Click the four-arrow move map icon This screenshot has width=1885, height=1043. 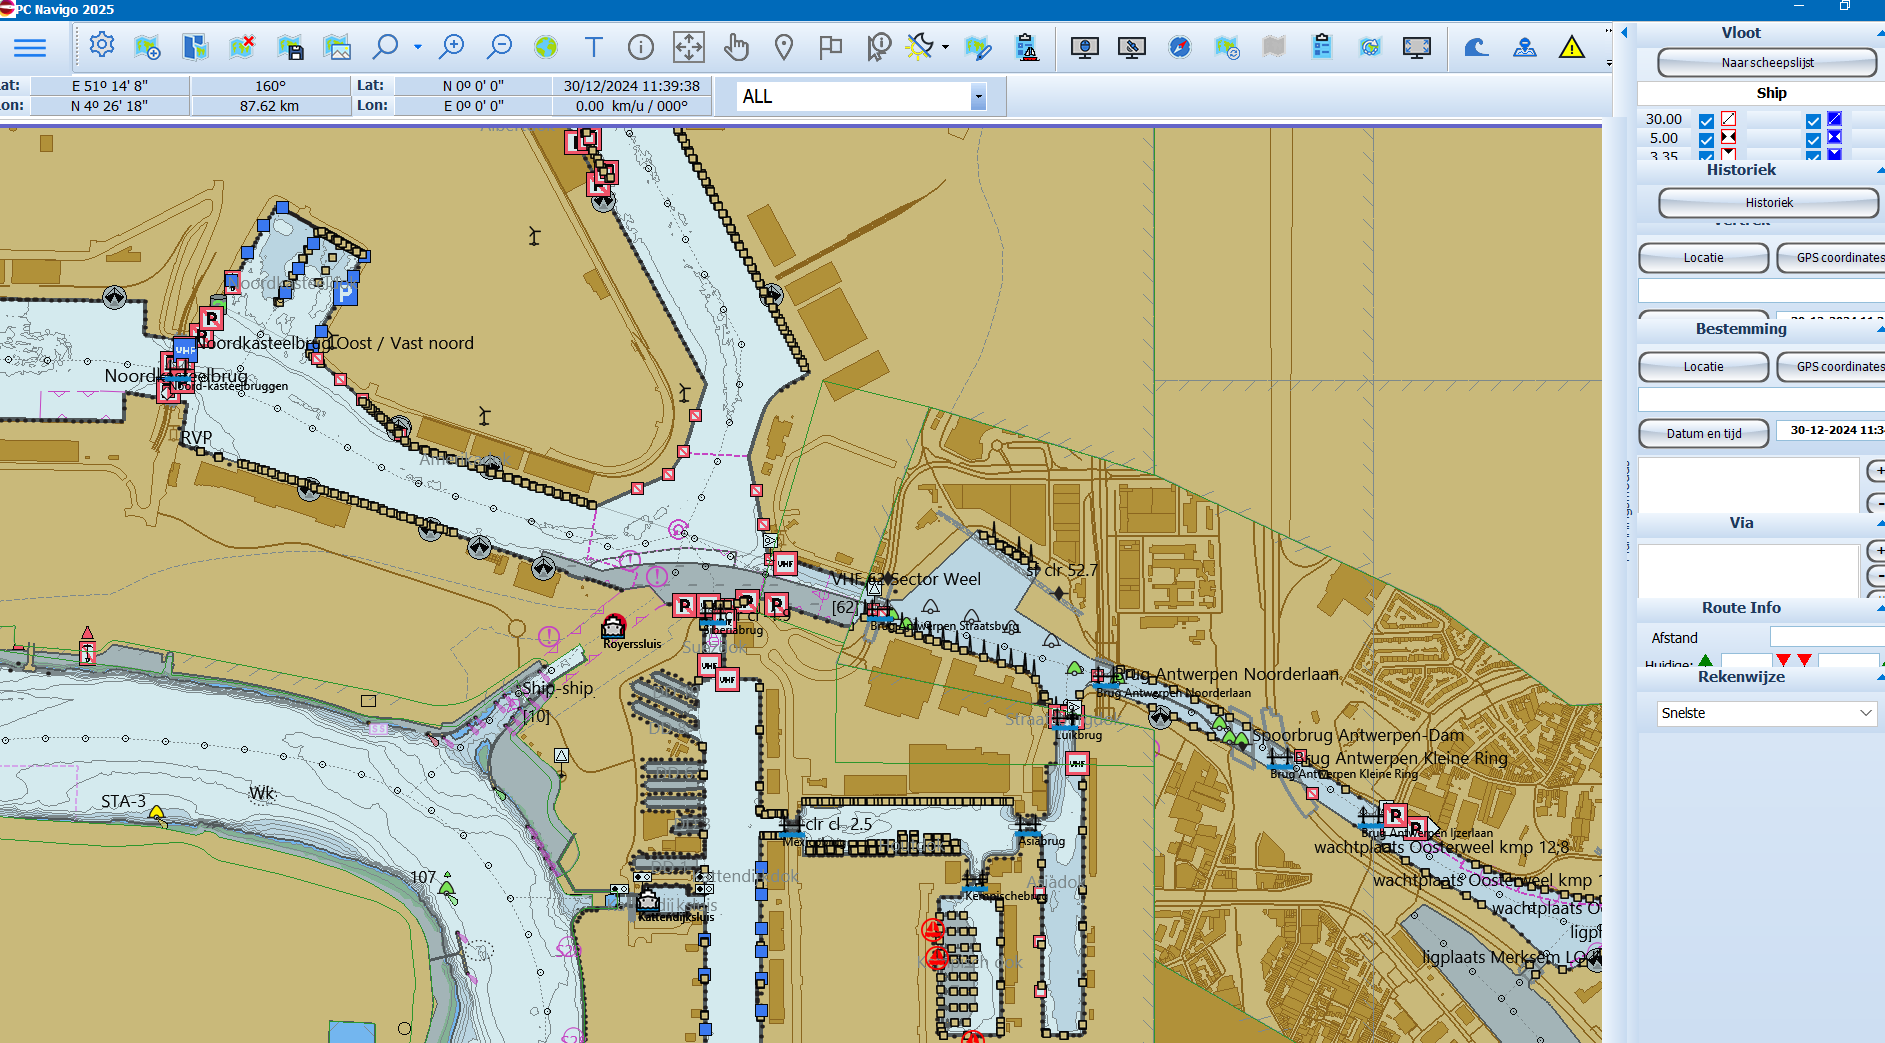click(689, 47)
